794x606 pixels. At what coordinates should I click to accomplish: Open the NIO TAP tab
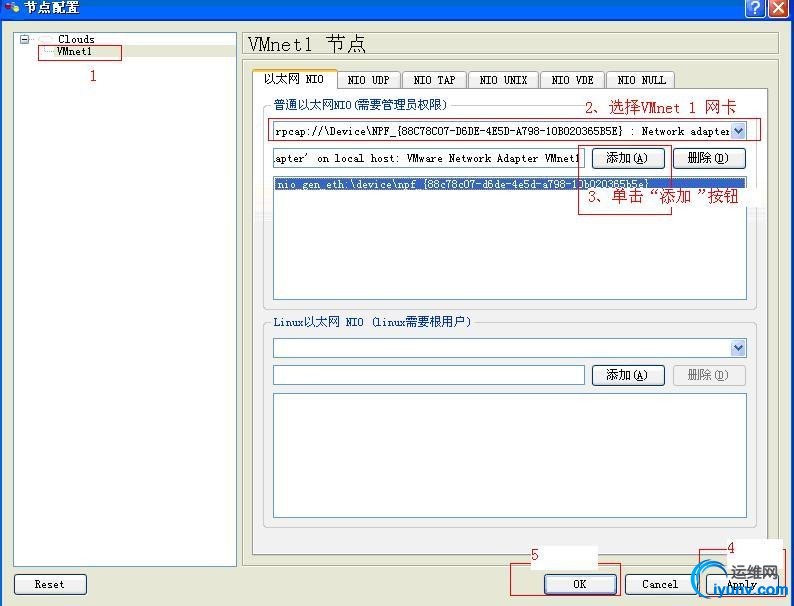pyautogui.click(x=434, y=80)
